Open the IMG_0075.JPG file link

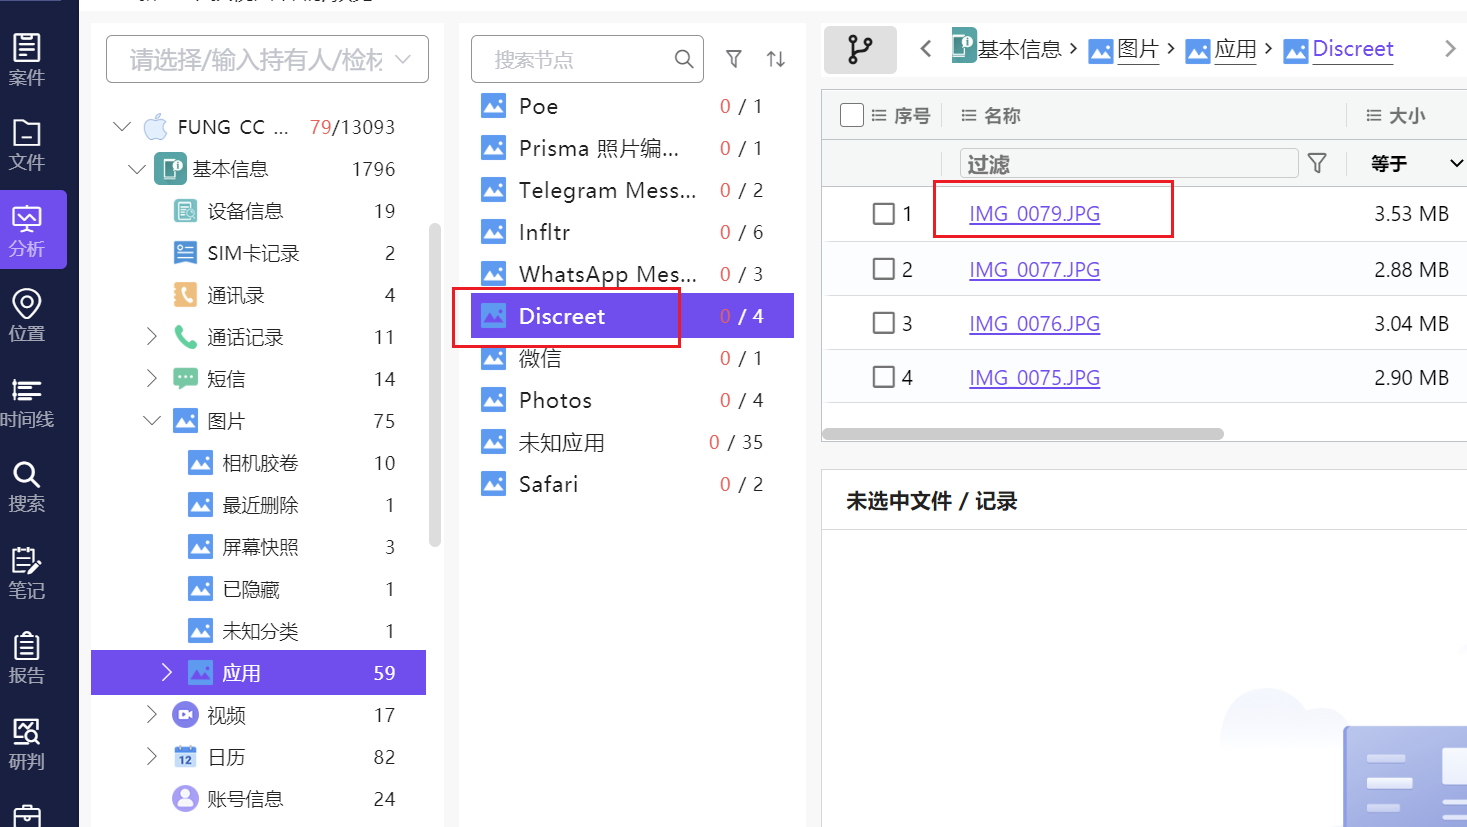(x=1034, y=378)
